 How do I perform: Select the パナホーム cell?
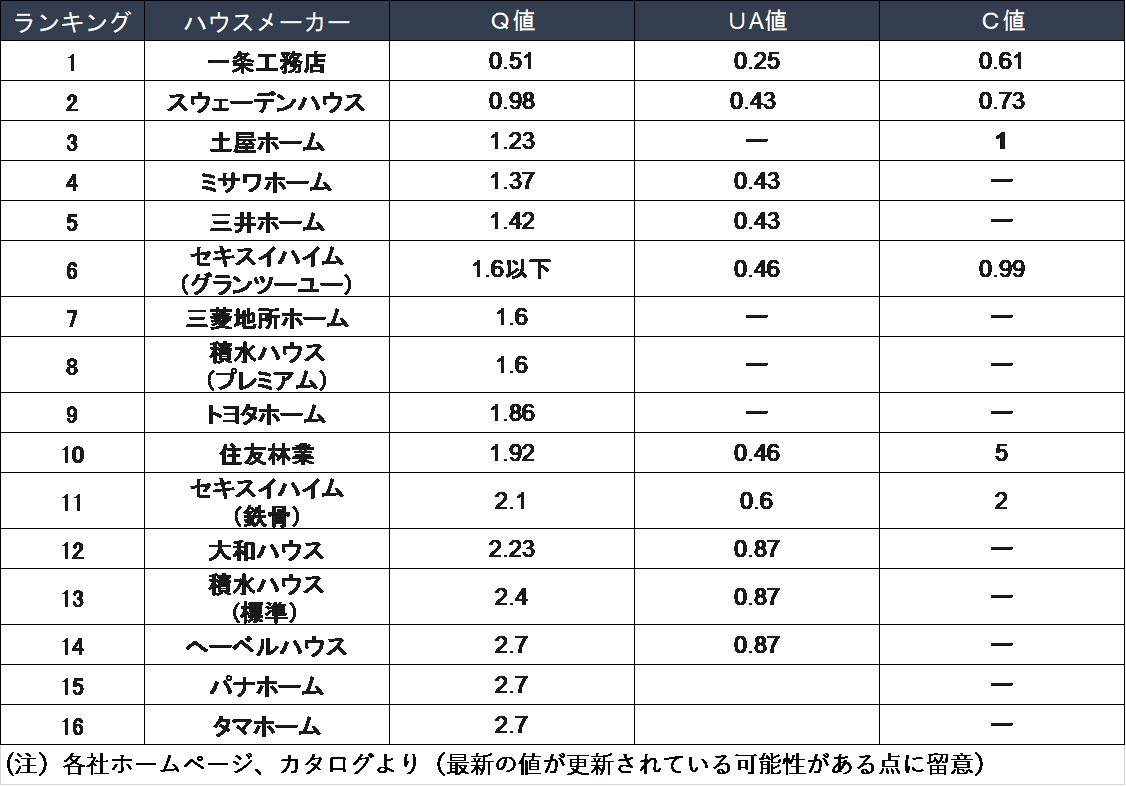[x=267, y=686]
